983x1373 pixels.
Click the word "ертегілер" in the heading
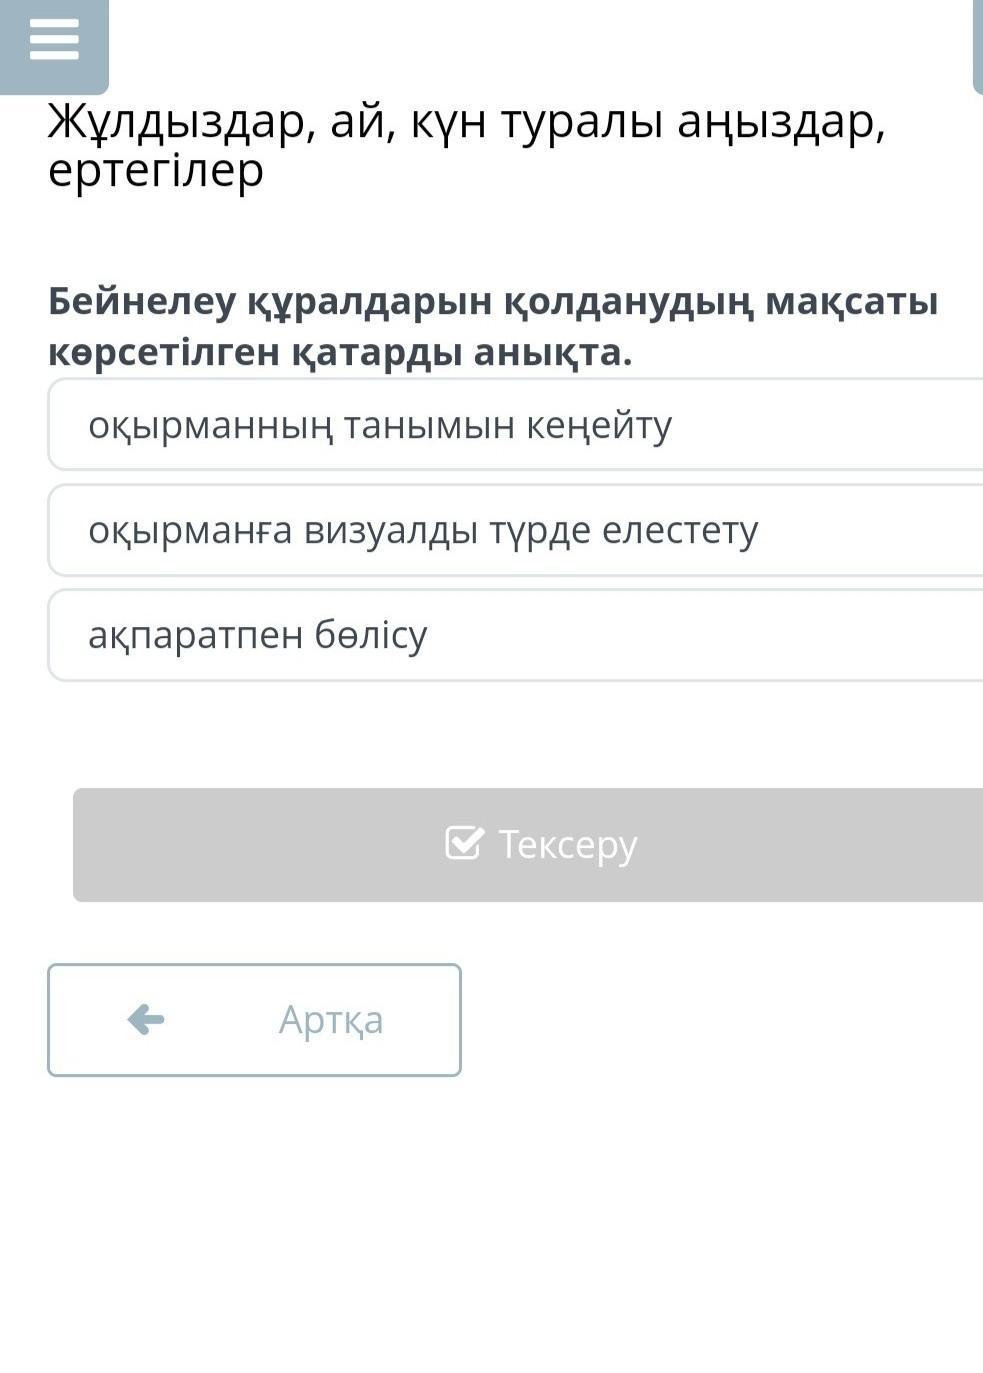[x=156, y=170]
